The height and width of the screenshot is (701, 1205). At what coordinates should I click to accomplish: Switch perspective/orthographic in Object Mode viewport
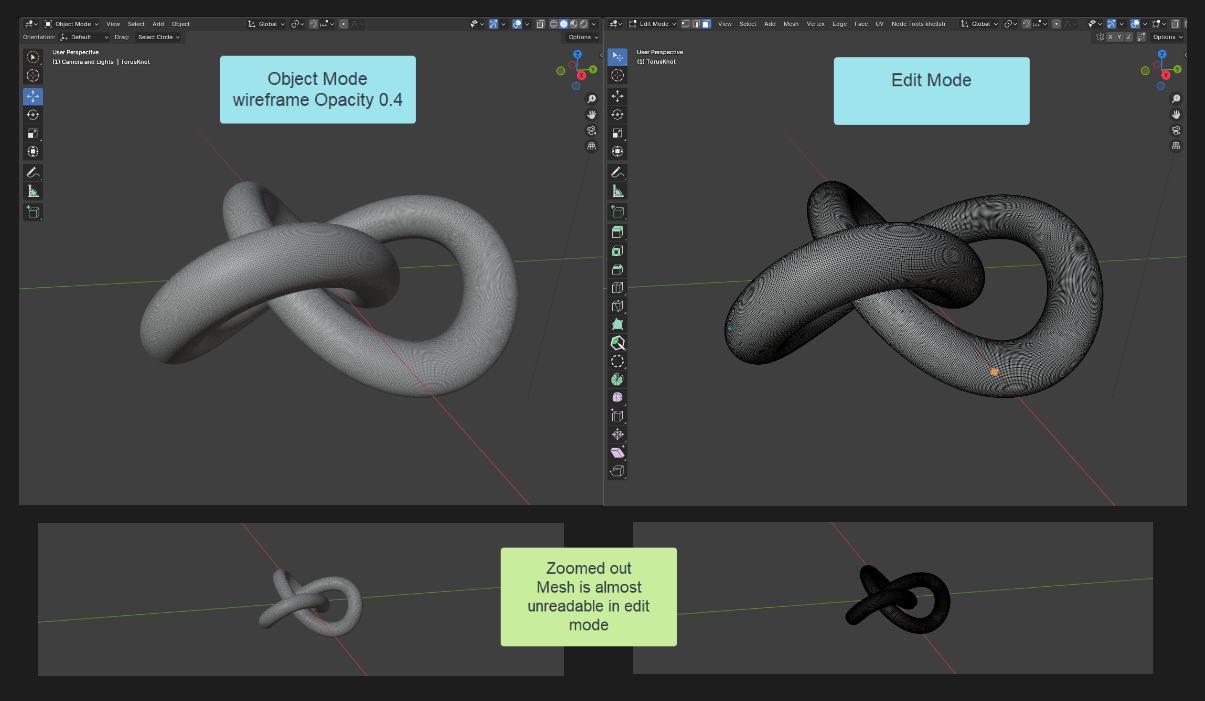(591, 146)
